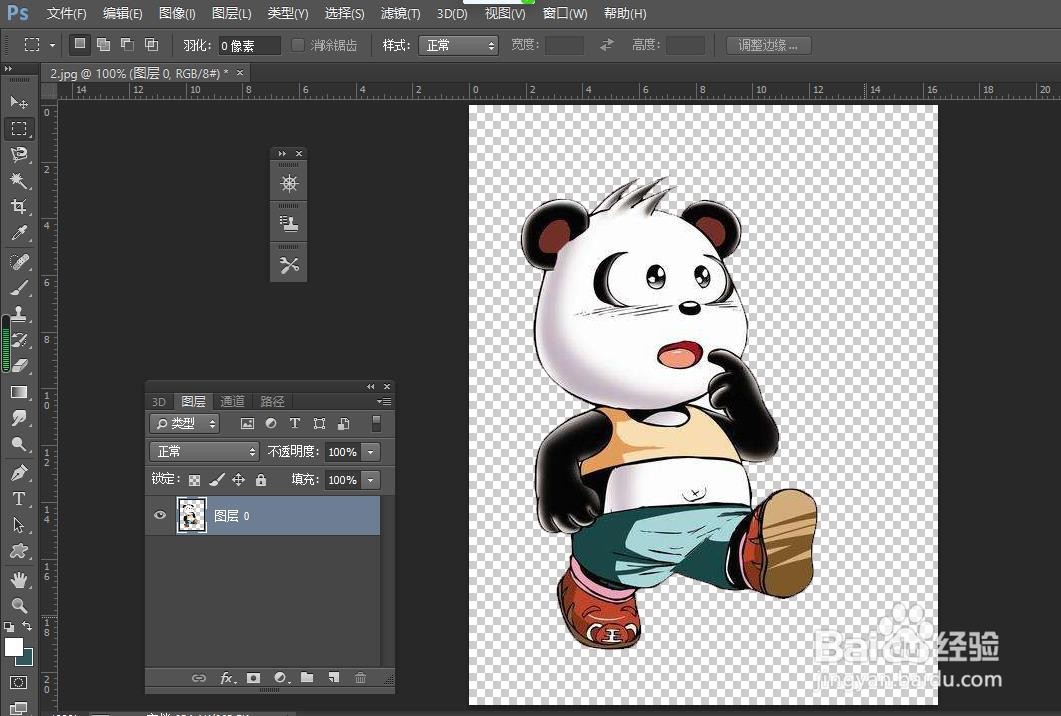This screenshot has width=1061, height=716.
Task: Add a layer mask
Action: click(253, 677)
